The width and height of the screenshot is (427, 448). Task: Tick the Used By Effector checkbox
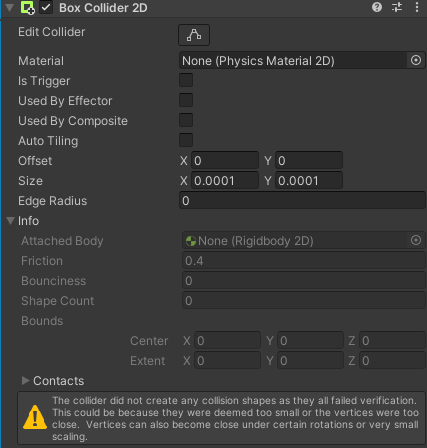click(x=186, y=100)
